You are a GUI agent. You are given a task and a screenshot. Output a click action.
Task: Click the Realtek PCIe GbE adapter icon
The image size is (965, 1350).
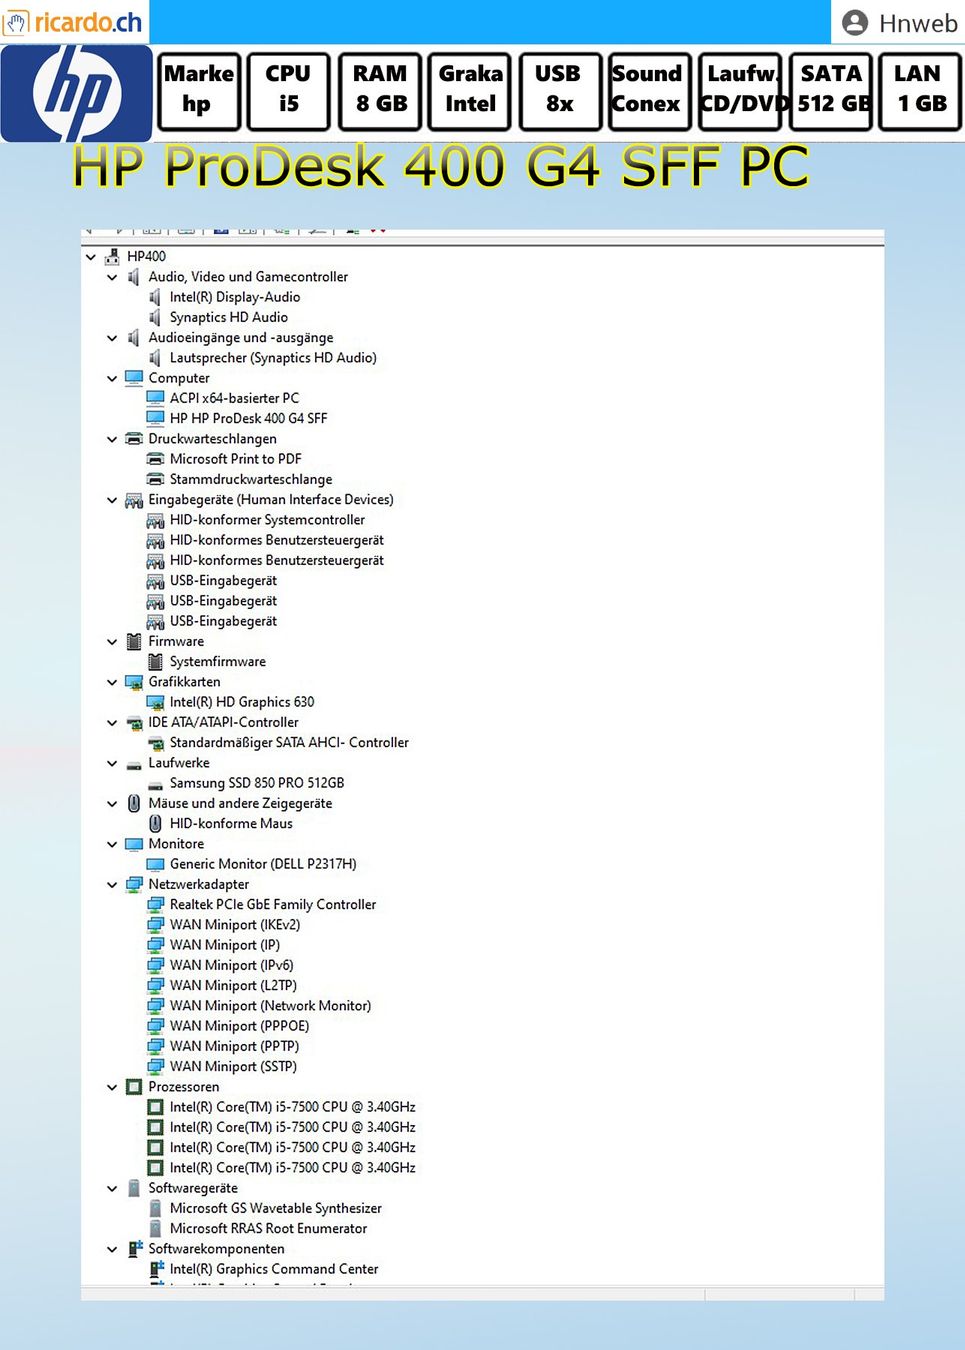coord(155,905)
